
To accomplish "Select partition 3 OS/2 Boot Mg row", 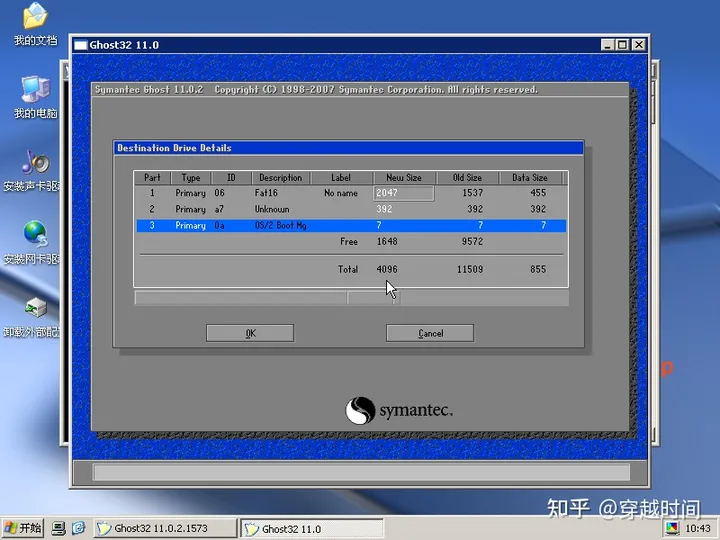I will [351, 225].
